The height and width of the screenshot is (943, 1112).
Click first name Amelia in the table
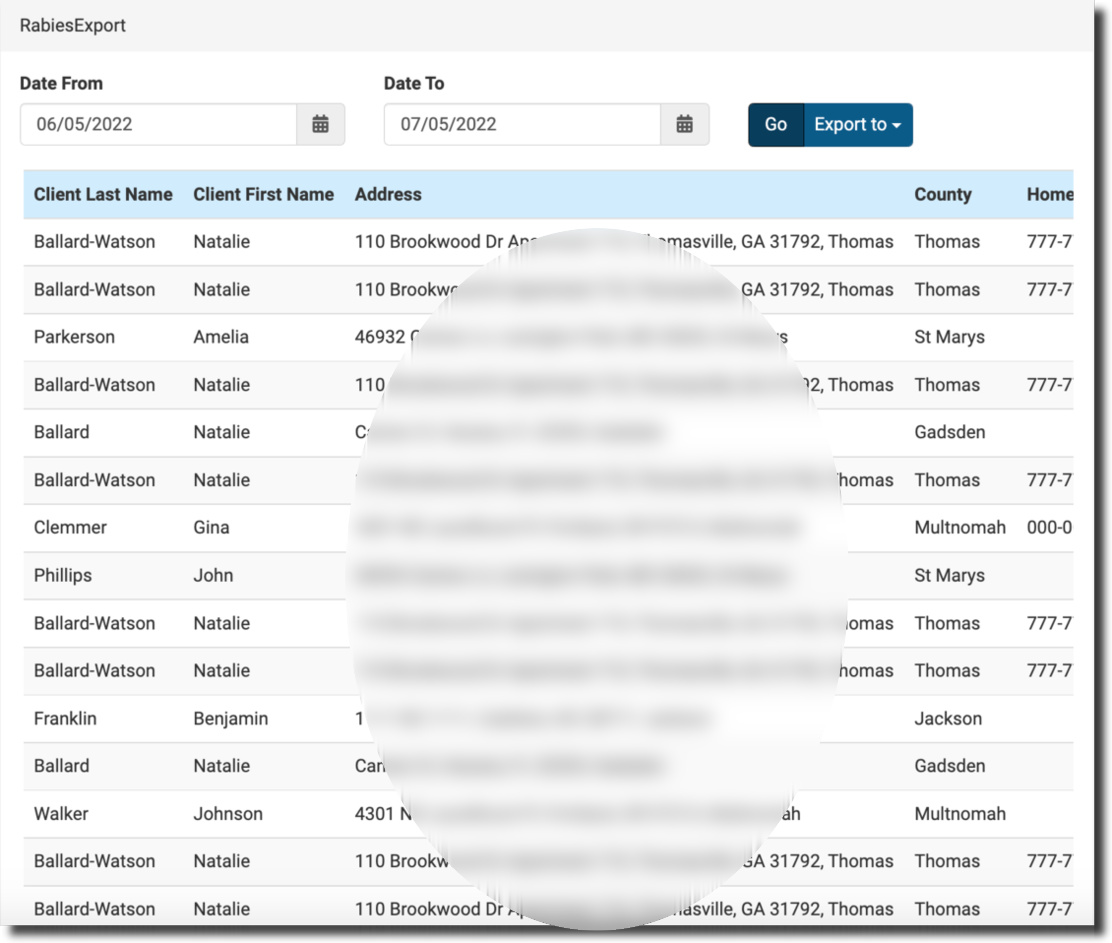[x=221, y=337]
